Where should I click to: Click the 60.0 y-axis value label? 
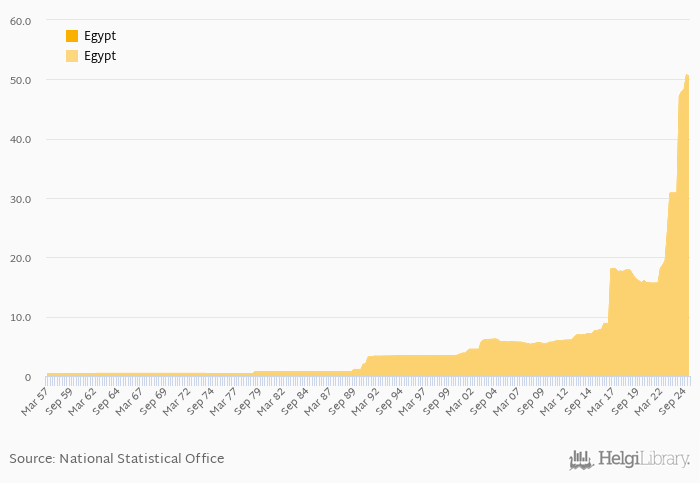click(20, 21)
